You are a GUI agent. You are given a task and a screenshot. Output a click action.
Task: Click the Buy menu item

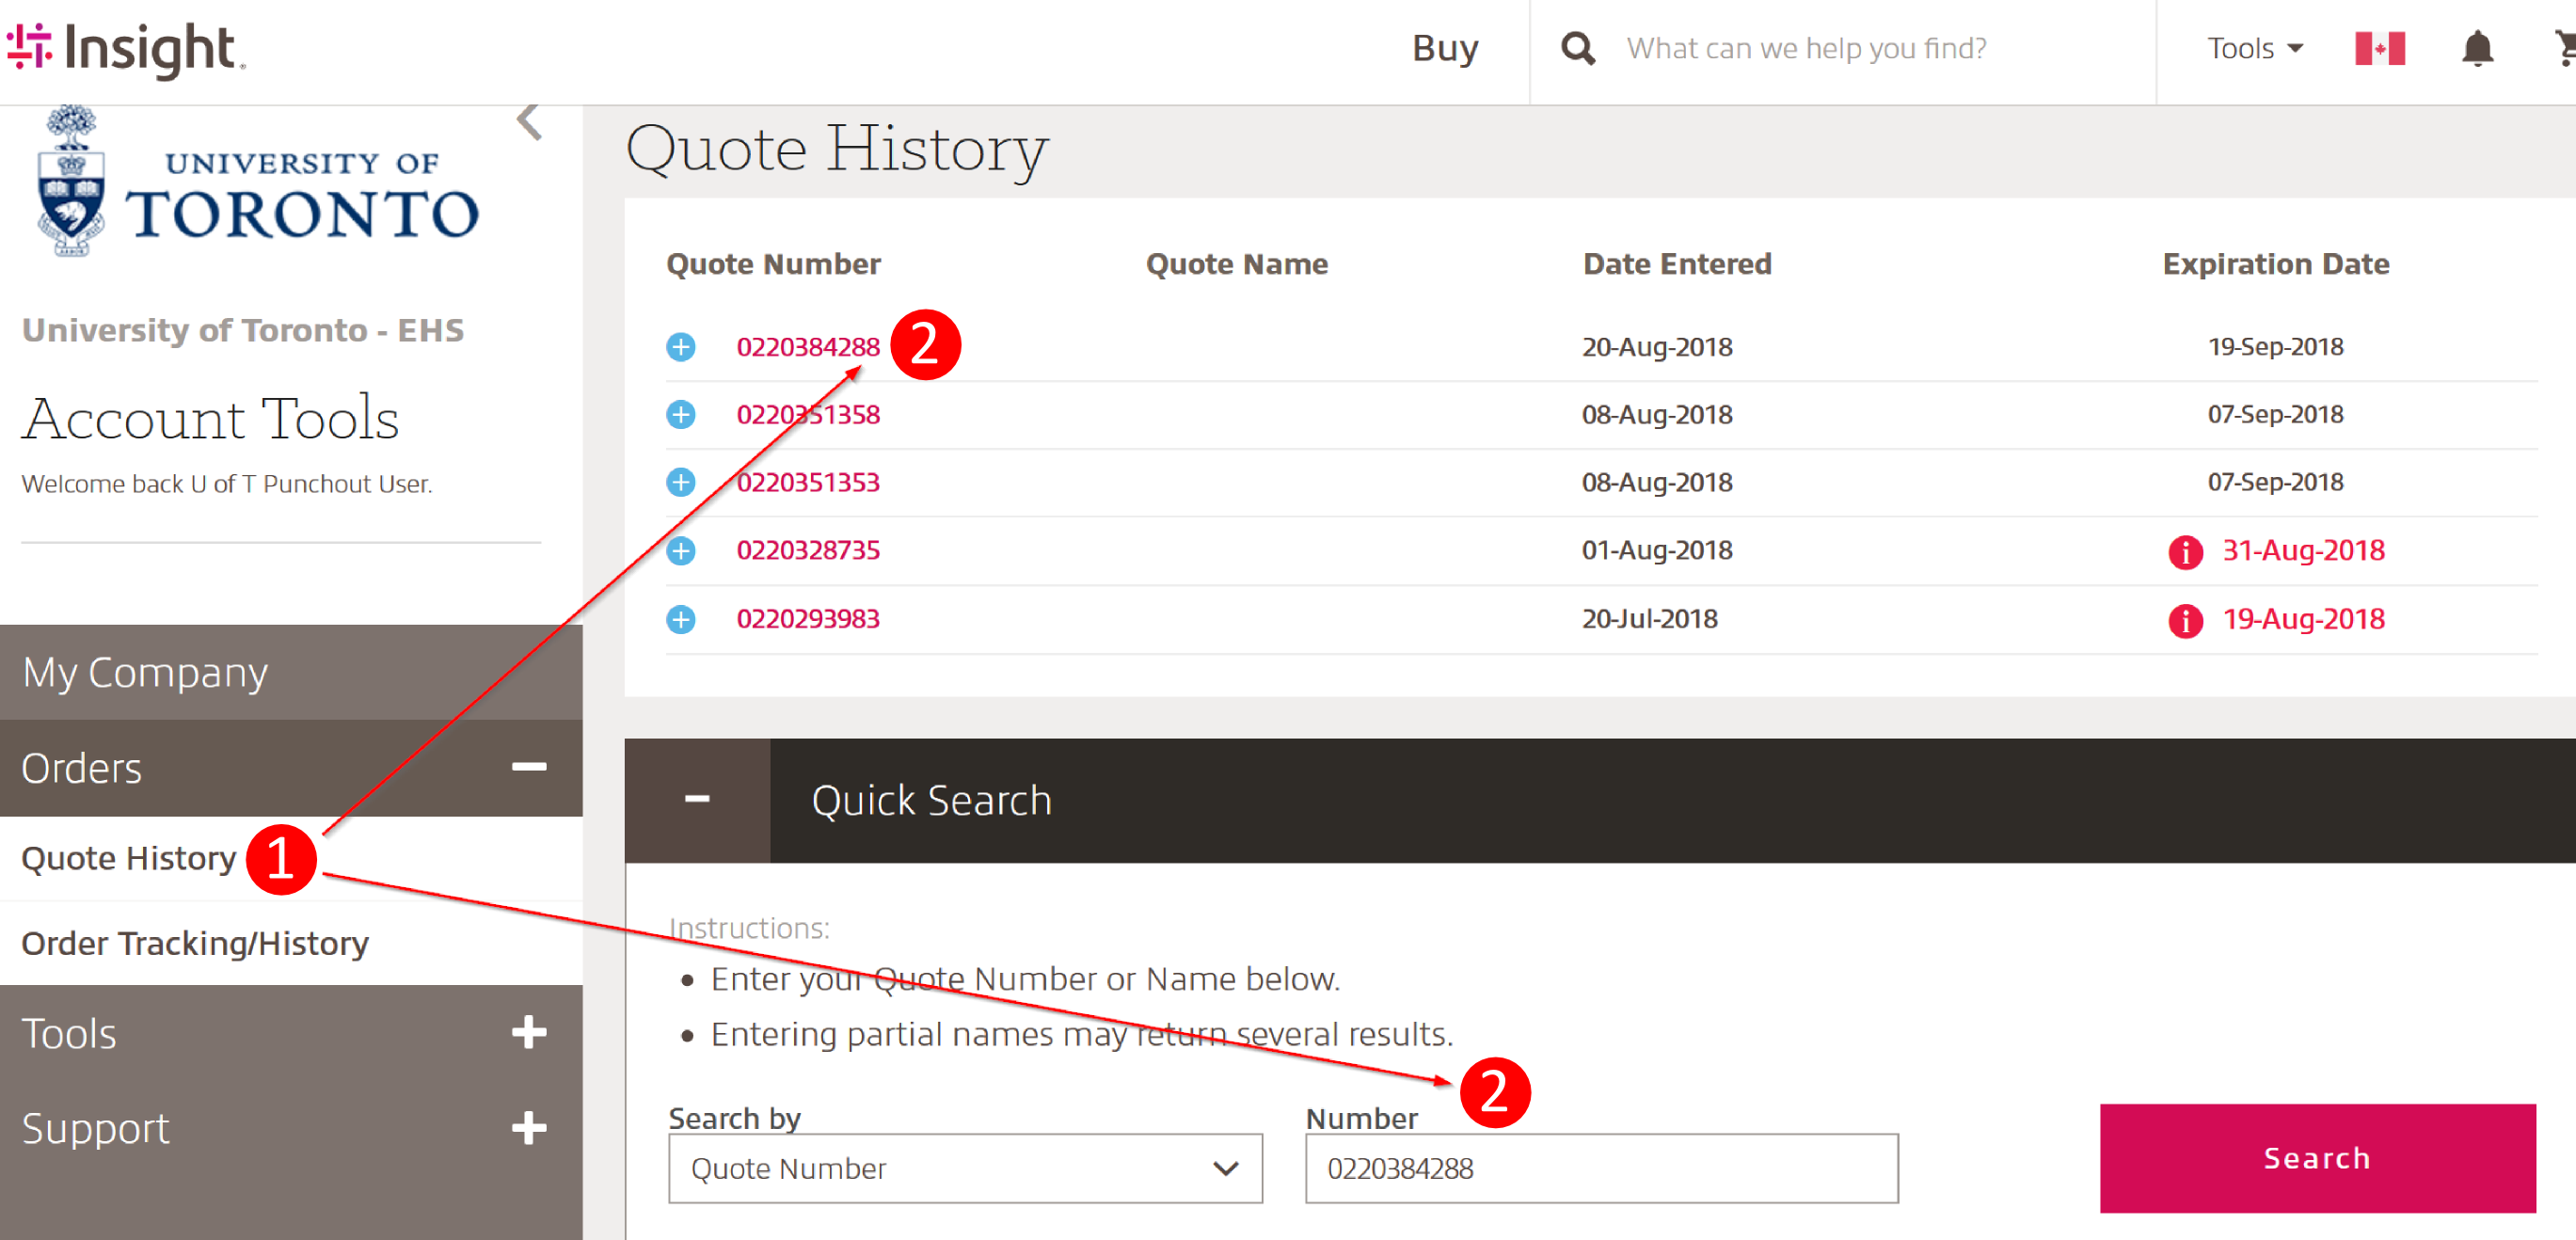[1444, 48]
